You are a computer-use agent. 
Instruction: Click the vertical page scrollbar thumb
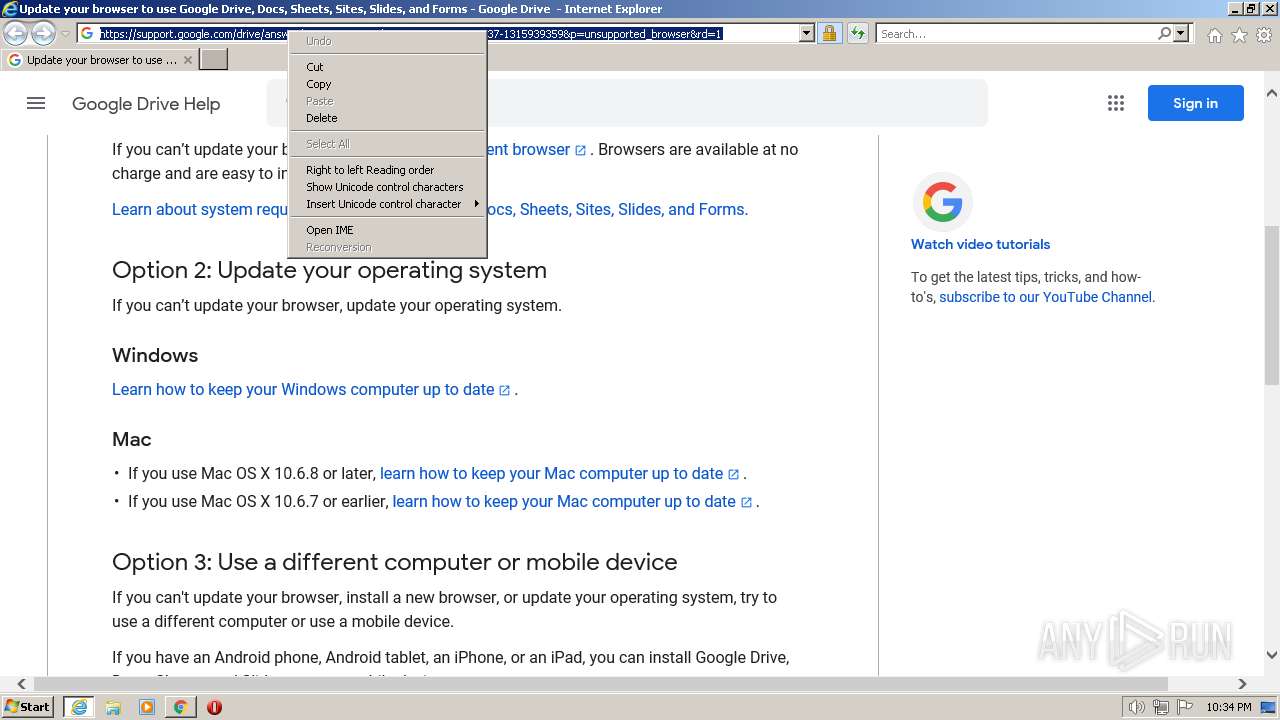pyautogui.click(x=1271, y=305)
